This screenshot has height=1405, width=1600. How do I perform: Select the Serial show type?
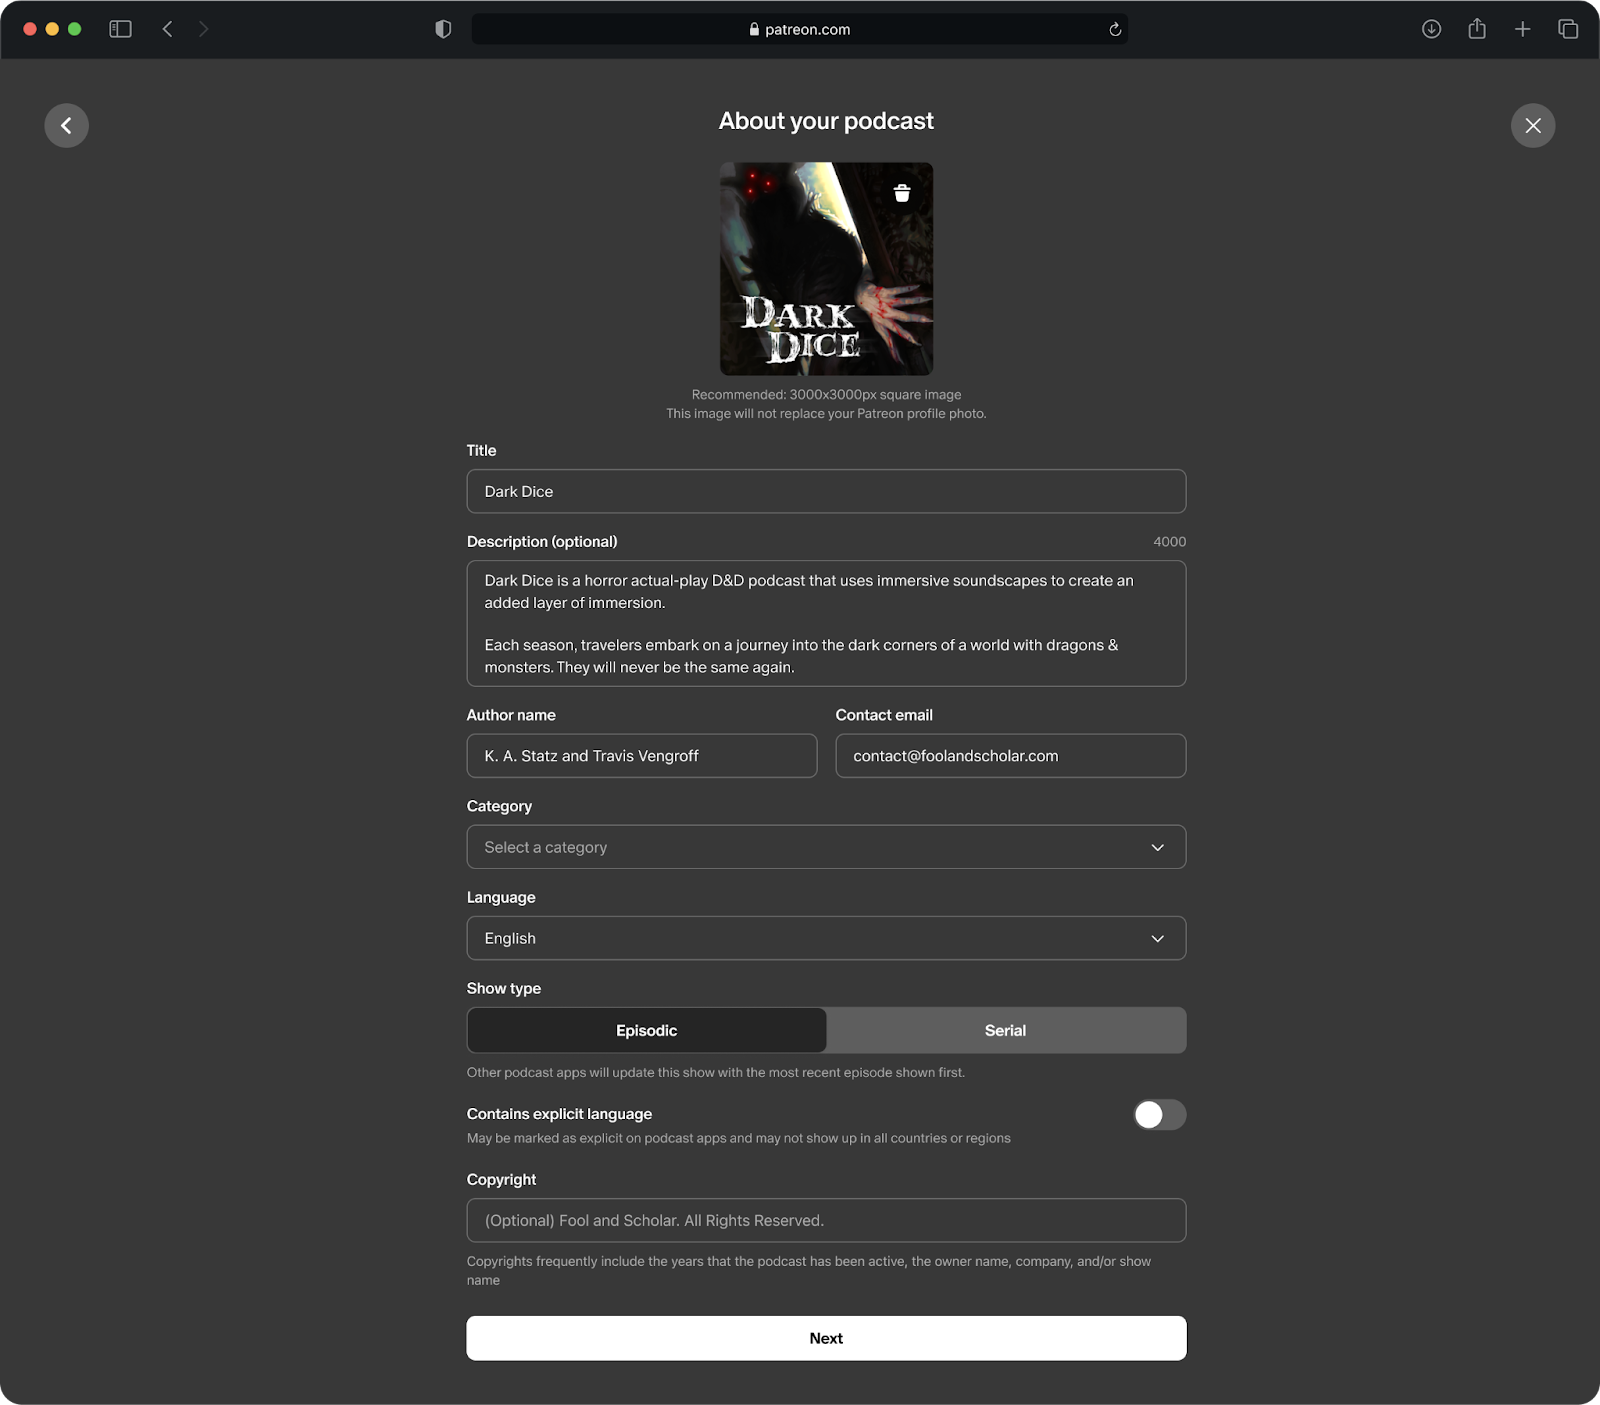[x=1006, y=1030]
